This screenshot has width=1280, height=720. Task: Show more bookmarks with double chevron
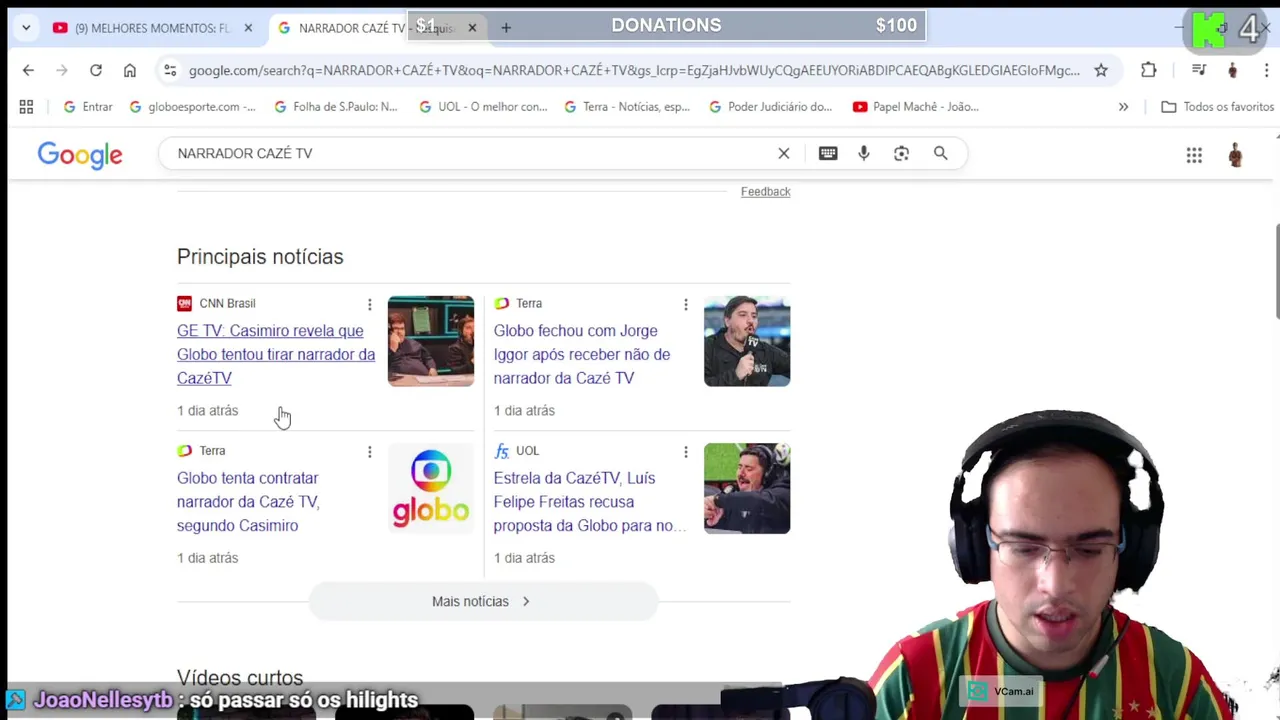pos(1123,107)
